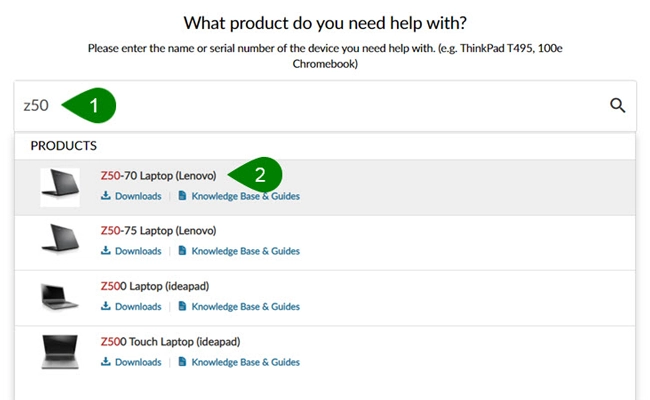Click the Z500 Touch Laptop thumbnail

pos(60,352)
